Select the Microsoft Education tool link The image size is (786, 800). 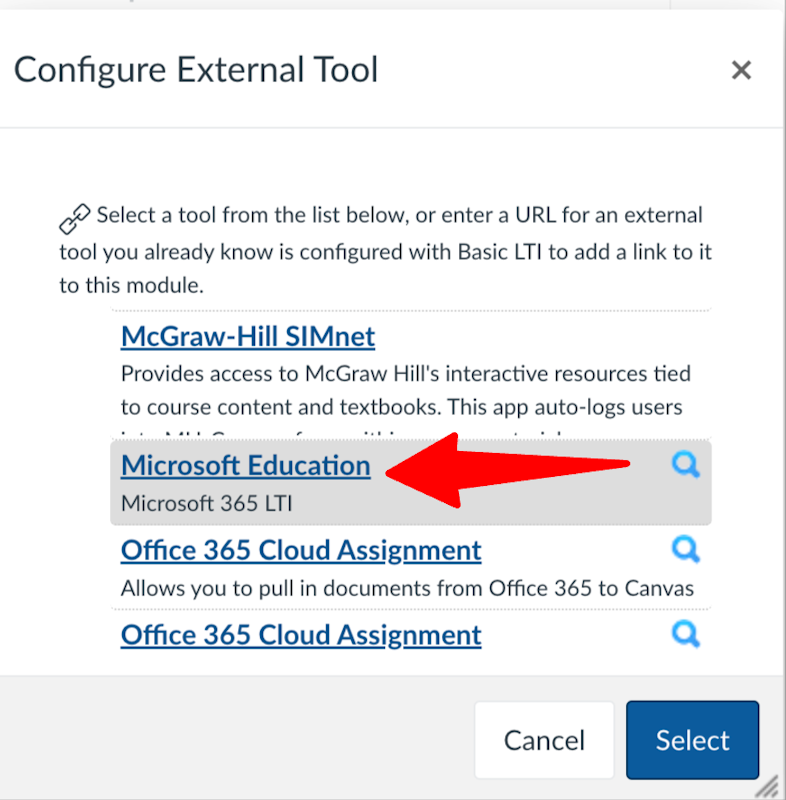[x=245, y=465]
